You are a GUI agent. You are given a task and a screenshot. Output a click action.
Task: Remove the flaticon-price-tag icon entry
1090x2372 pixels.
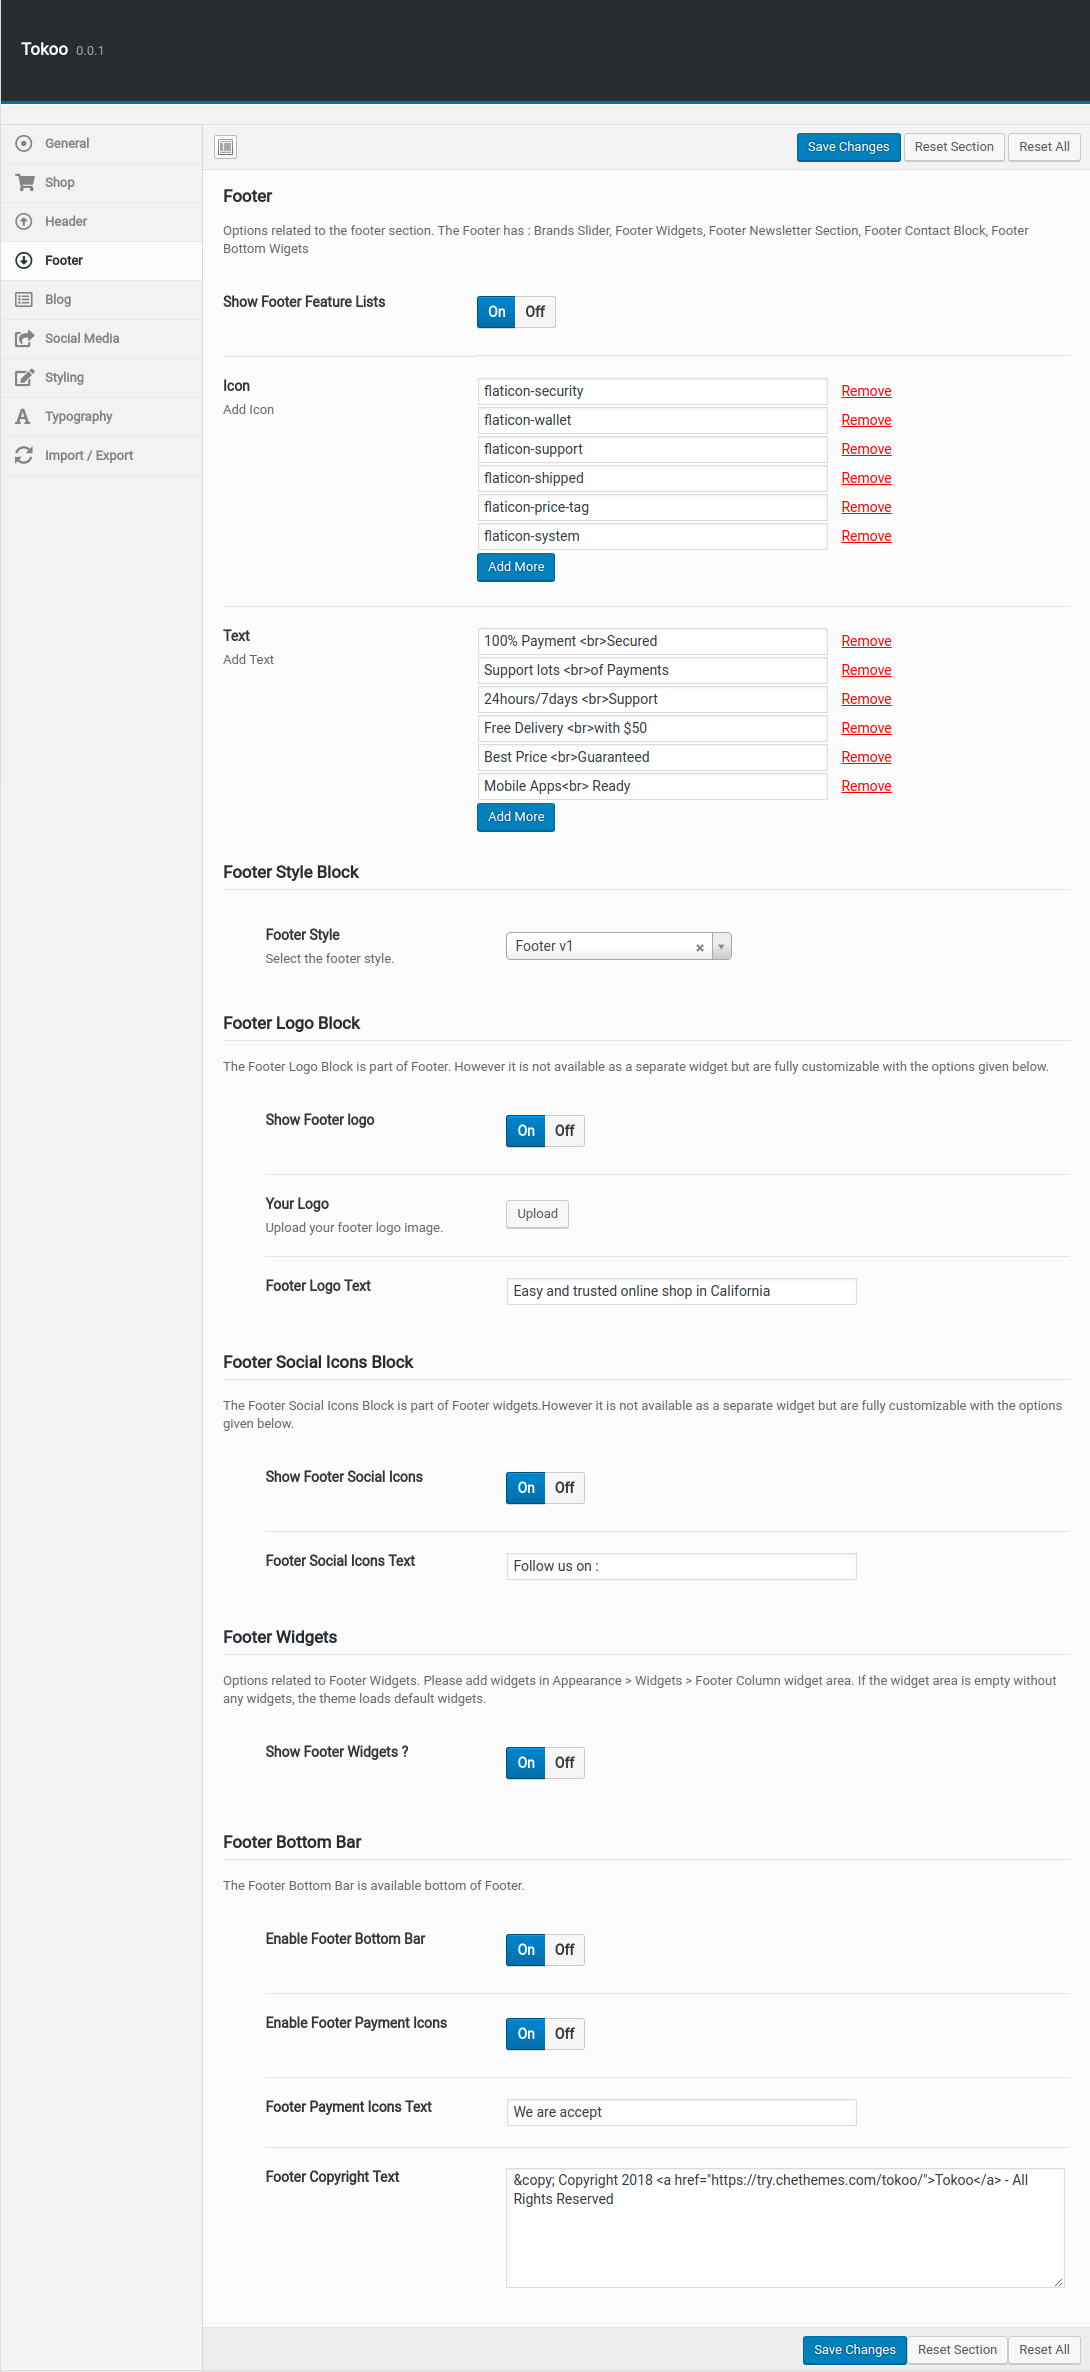(x=866, y=507)
